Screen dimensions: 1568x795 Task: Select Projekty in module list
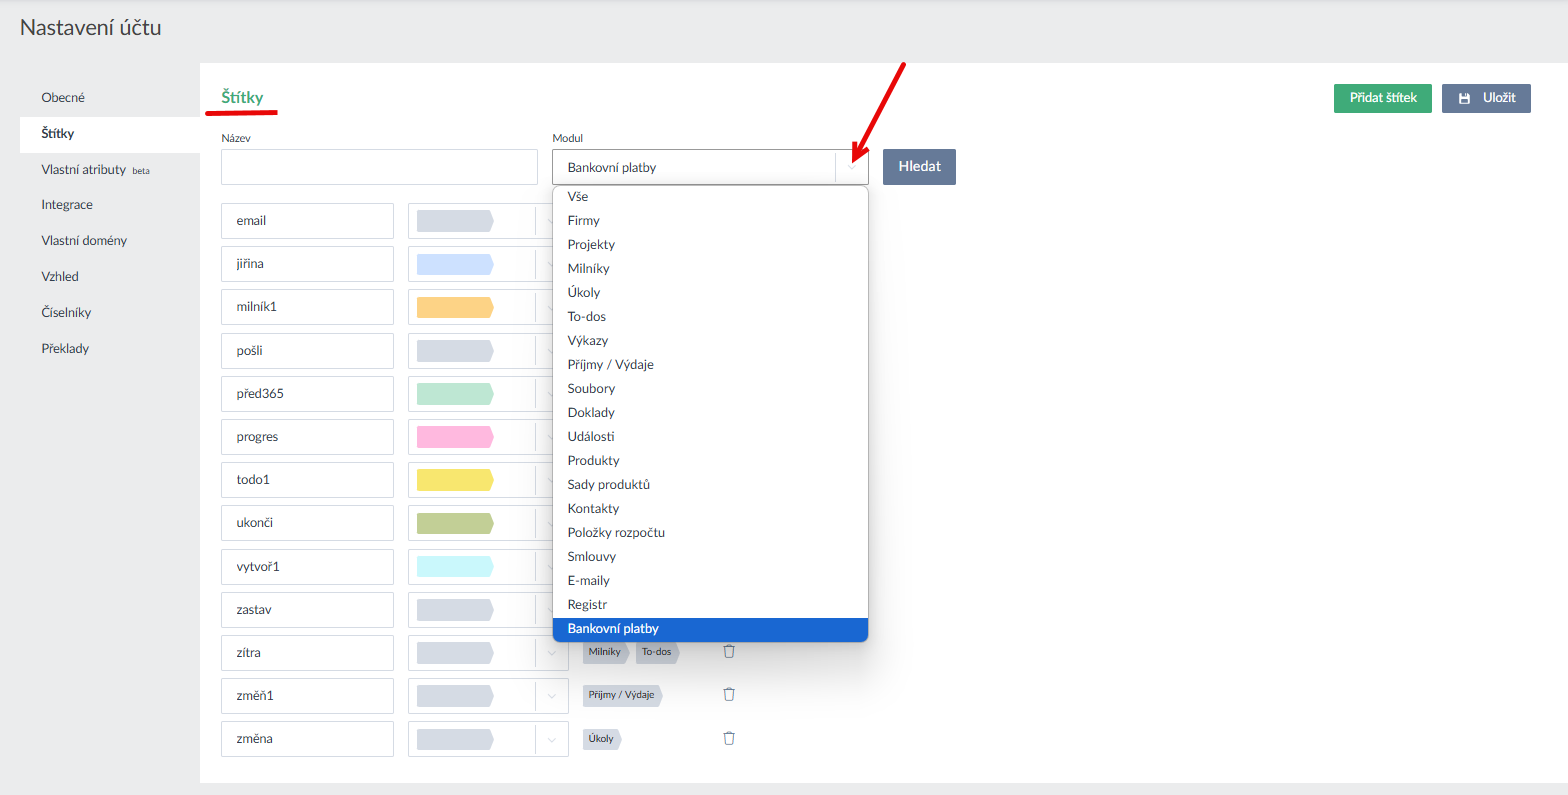pos(591,245)
